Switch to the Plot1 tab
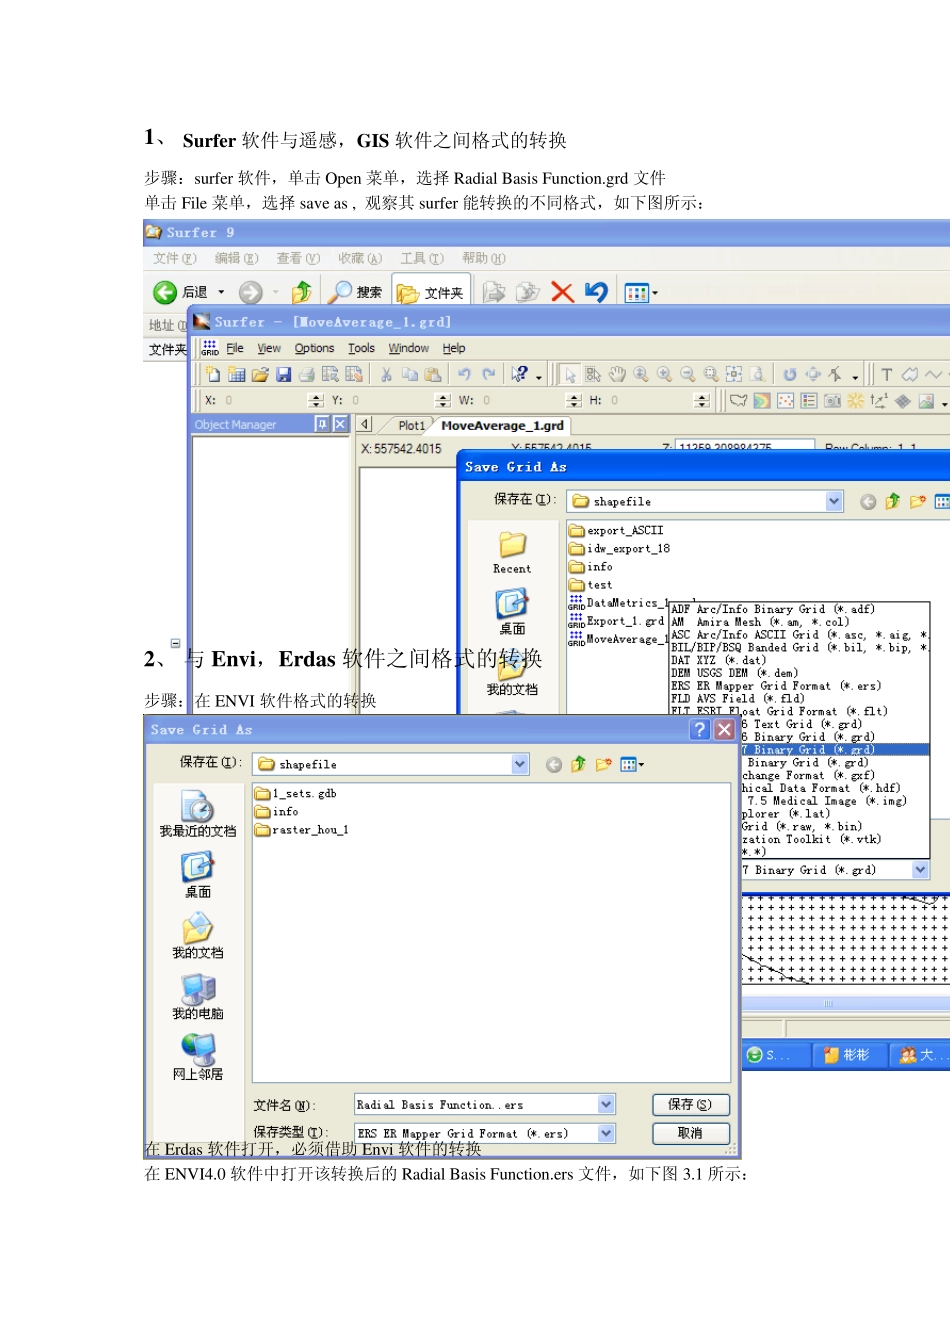Image resolution: width=950 pixels, height=1344 pixels. (x=411, y=425)
